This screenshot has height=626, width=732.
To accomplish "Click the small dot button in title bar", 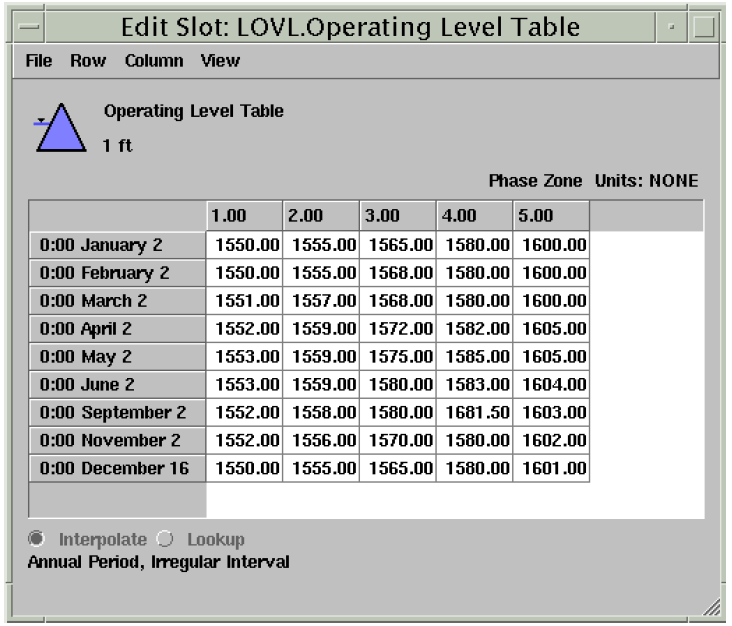I will coord(672,27).
